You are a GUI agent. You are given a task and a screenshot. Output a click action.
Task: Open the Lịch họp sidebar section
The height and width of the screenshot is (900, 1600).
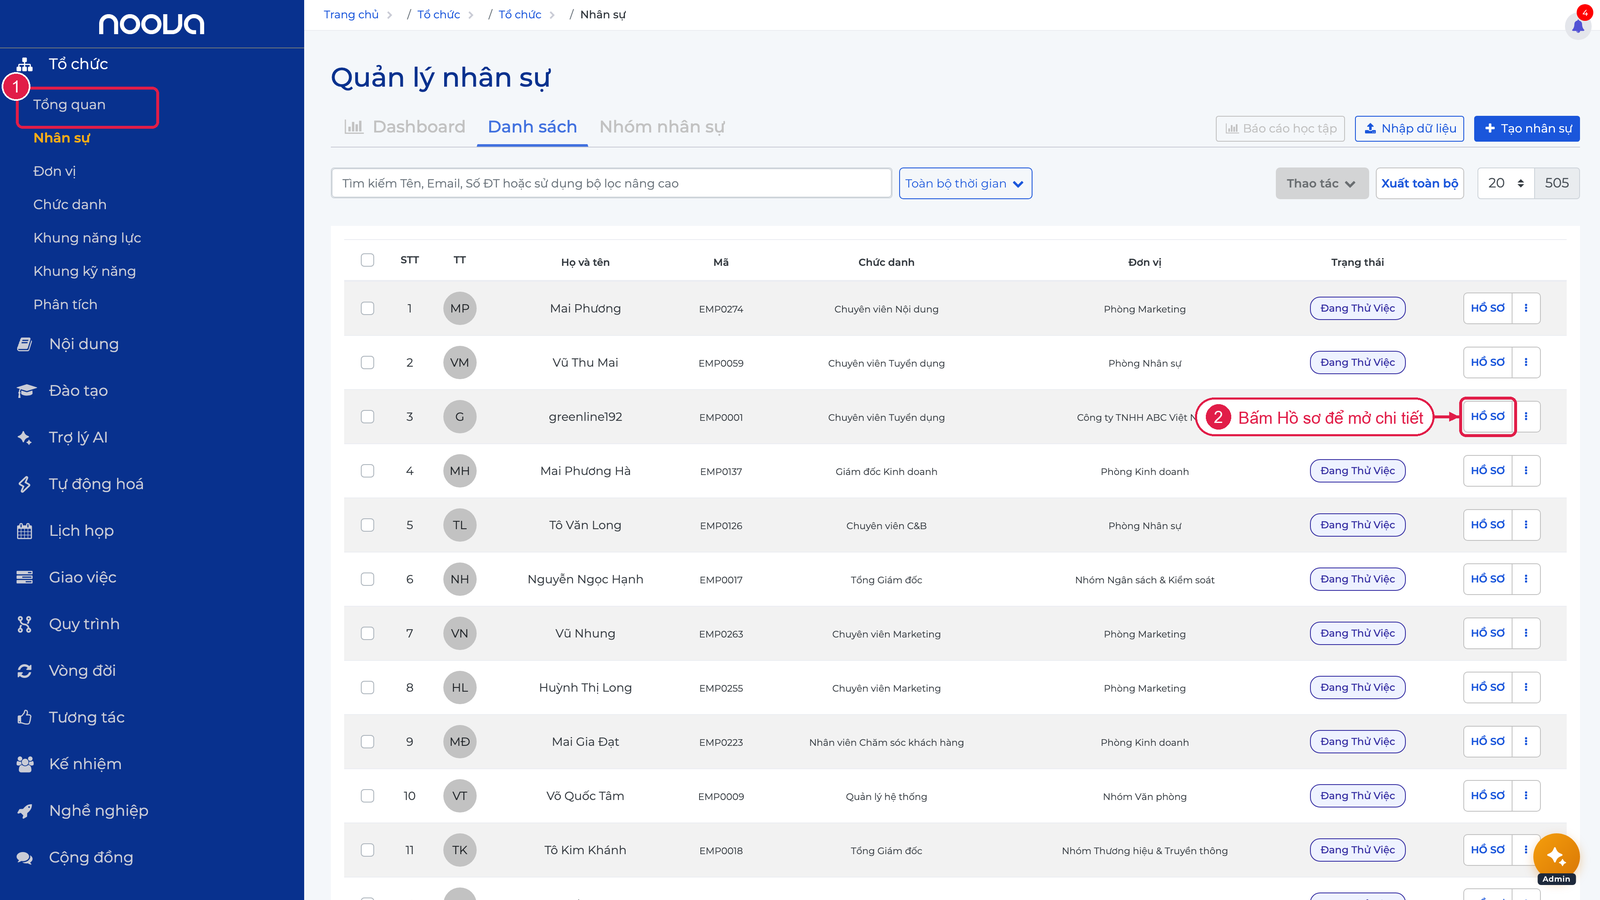(x=81, y=531)
